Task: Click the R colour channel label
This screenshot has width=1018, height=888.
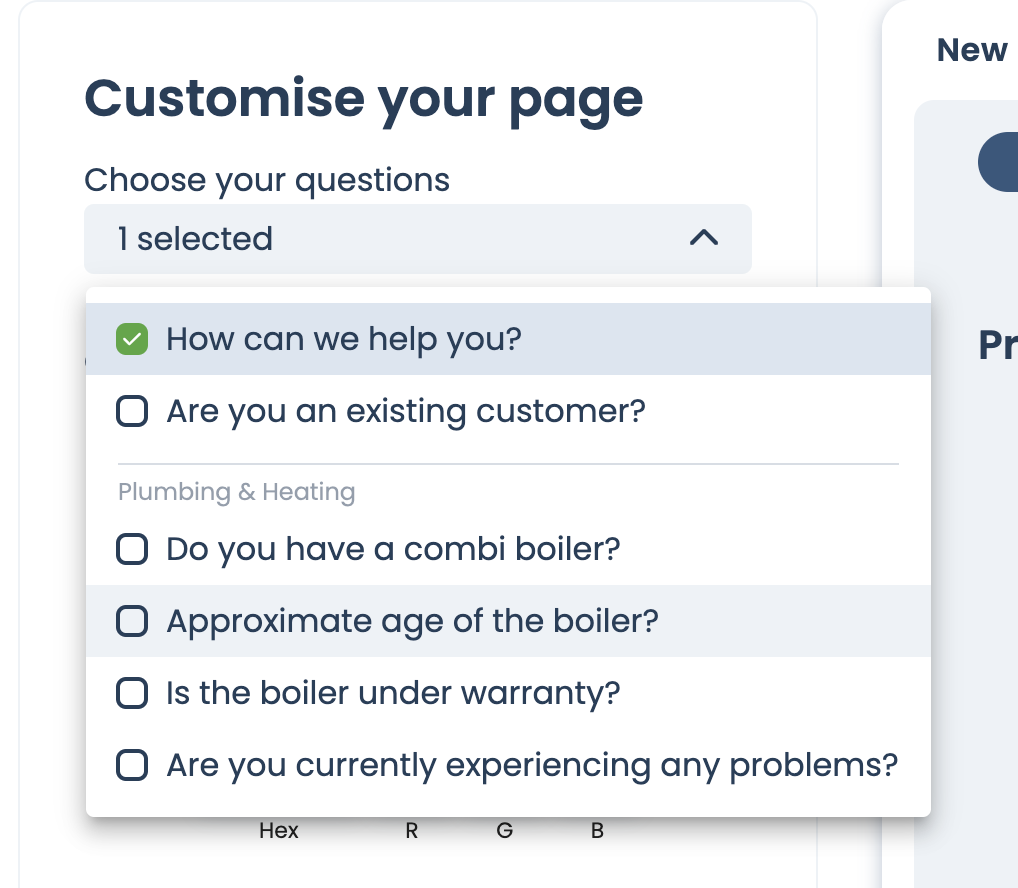Action: pos(411,831)
